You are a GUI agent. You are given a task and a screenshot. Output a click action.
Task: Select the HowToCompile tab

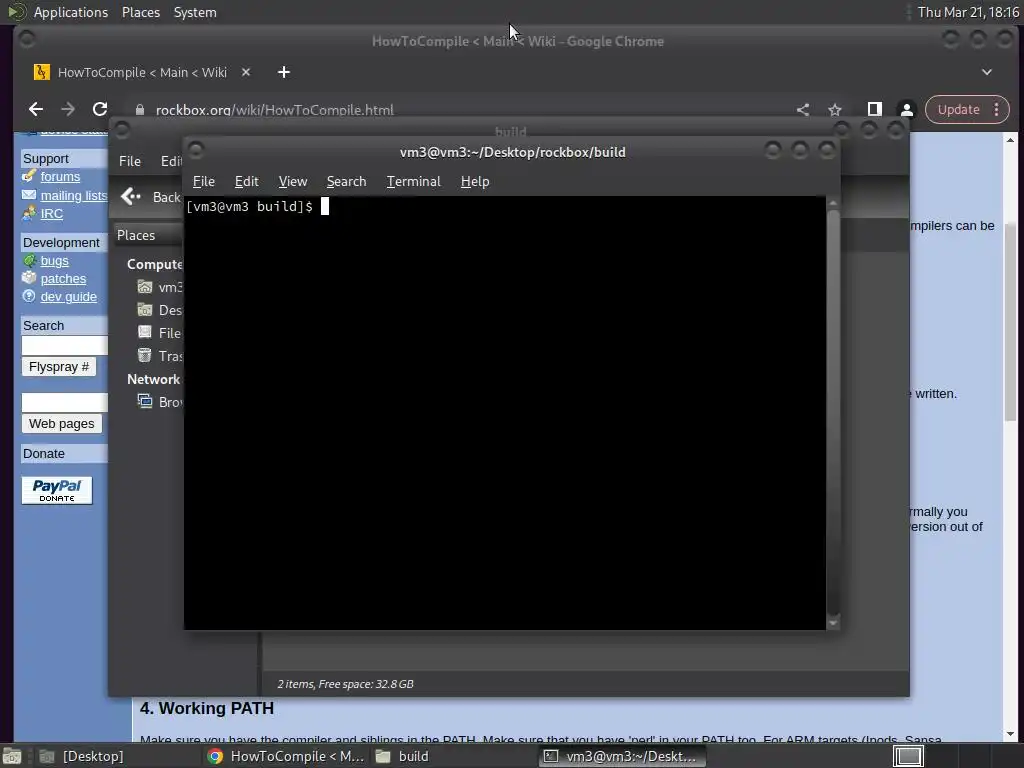coord(142,72)
